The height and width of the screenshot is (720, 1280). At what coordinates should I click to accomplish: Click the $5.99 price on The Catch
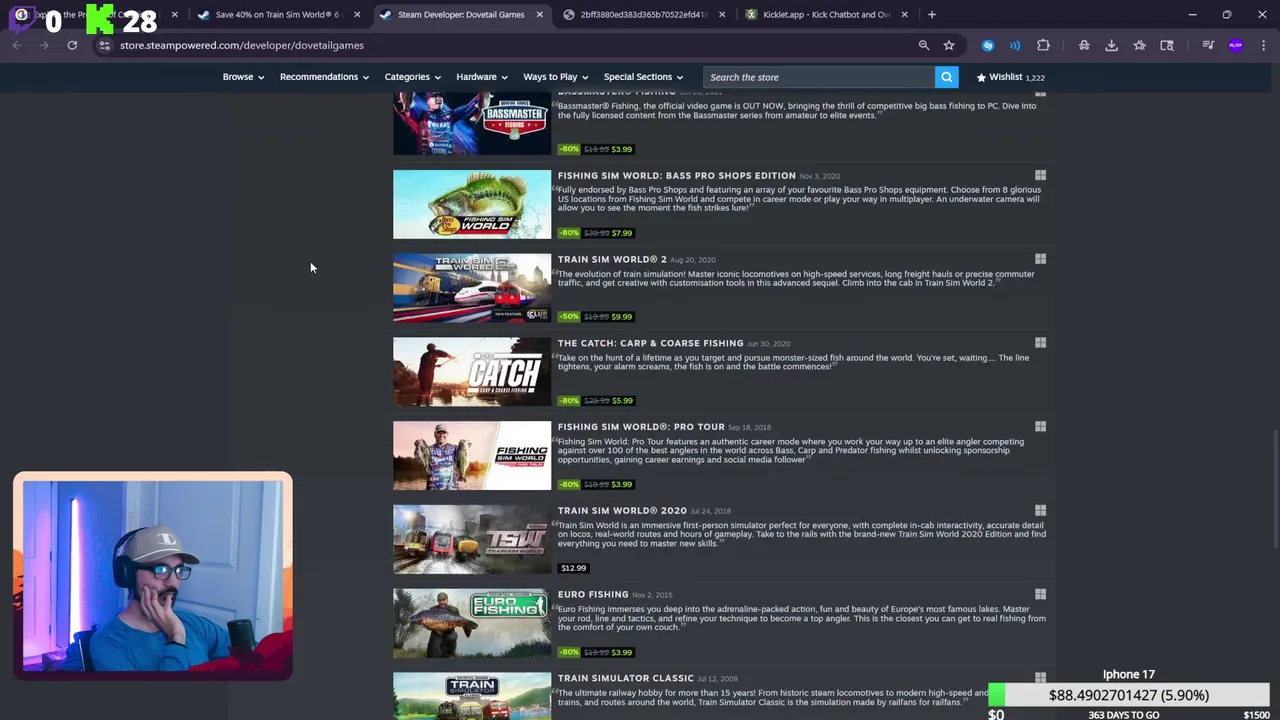(622, 401)
